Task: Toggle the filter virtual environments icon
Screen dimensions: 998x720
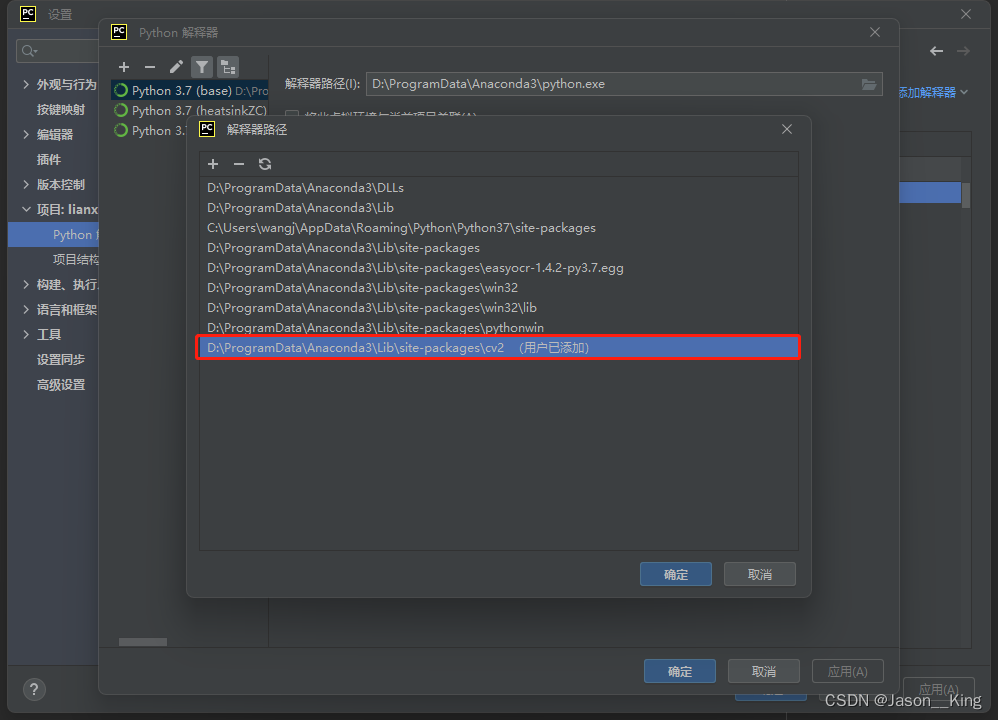Action: tap(202, 67)
